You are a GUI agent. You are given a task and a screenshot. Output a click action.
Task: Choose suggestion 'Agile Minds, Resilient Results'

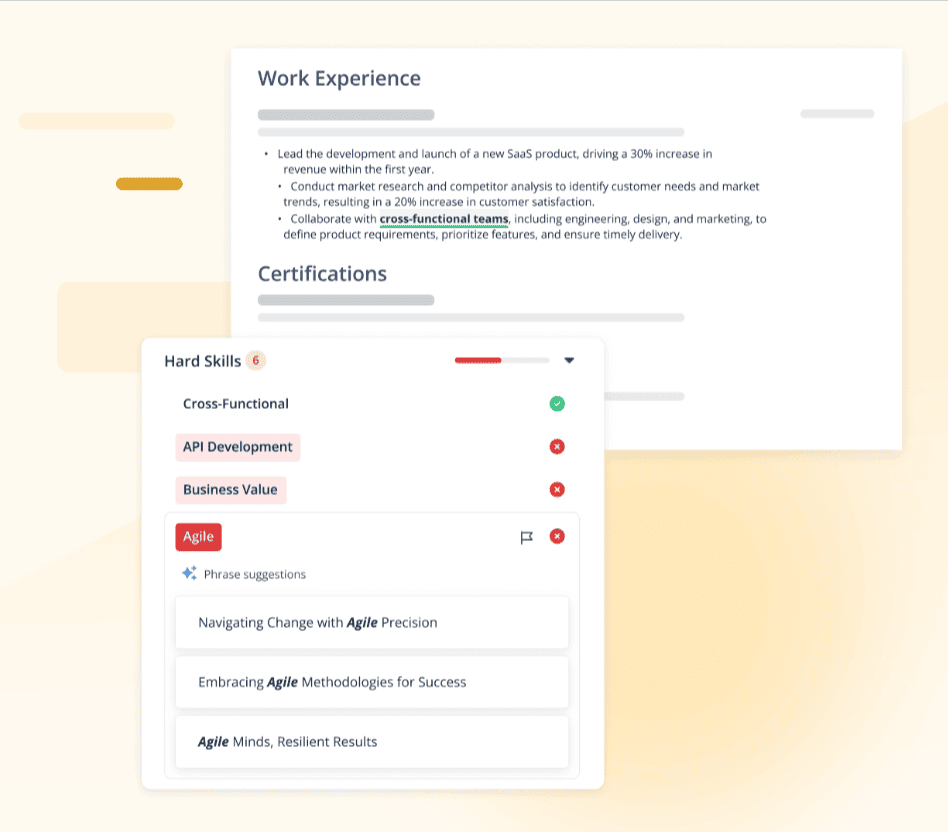click(x=372, y=742)
